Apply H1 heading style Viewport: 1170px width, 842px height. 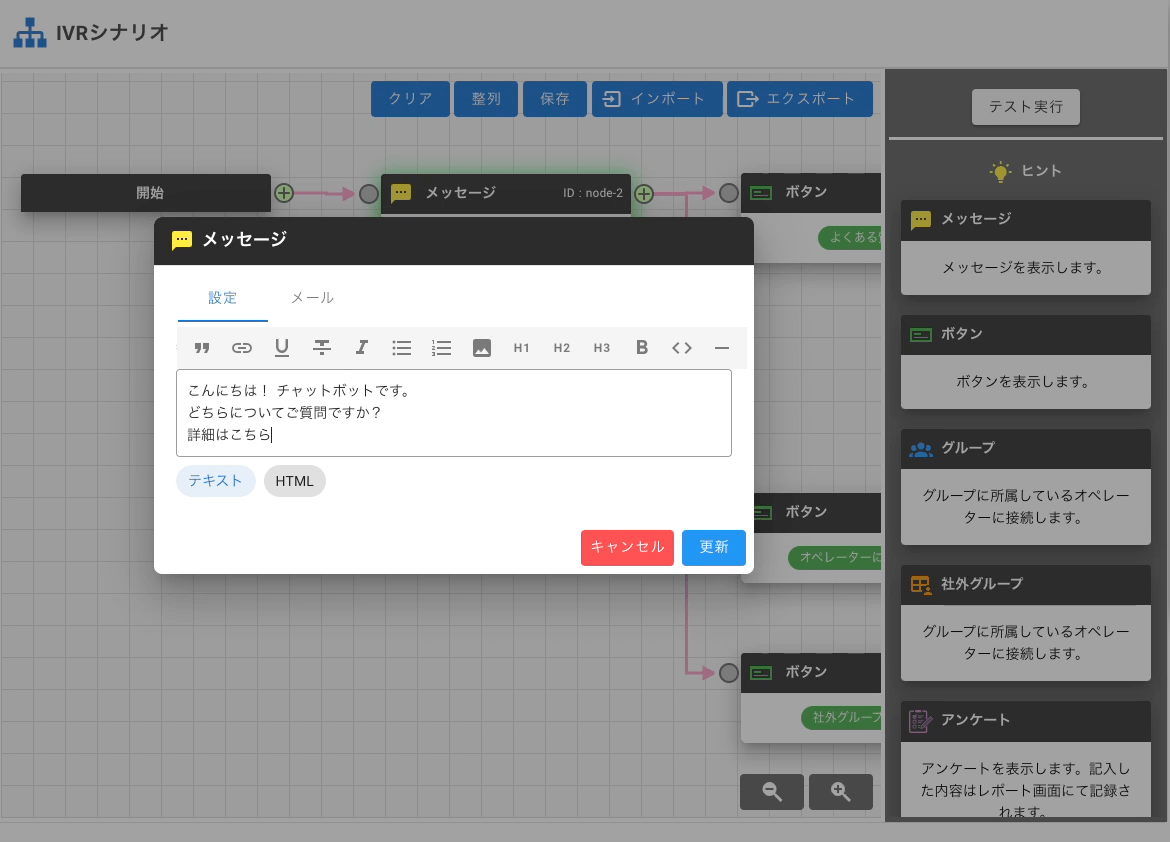click(522, 348)
